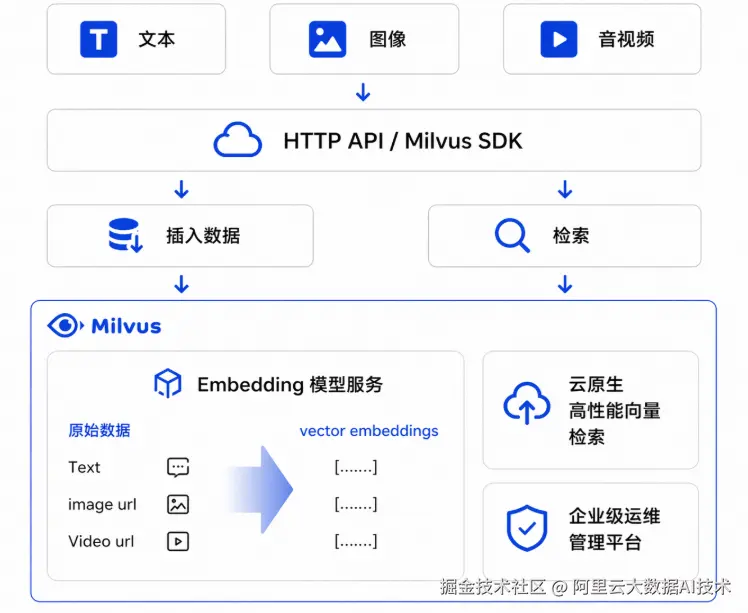Screen dimensions: 748x613
Task: Click the magnifier search icon beside 检索
Action: tap(512, 235)
